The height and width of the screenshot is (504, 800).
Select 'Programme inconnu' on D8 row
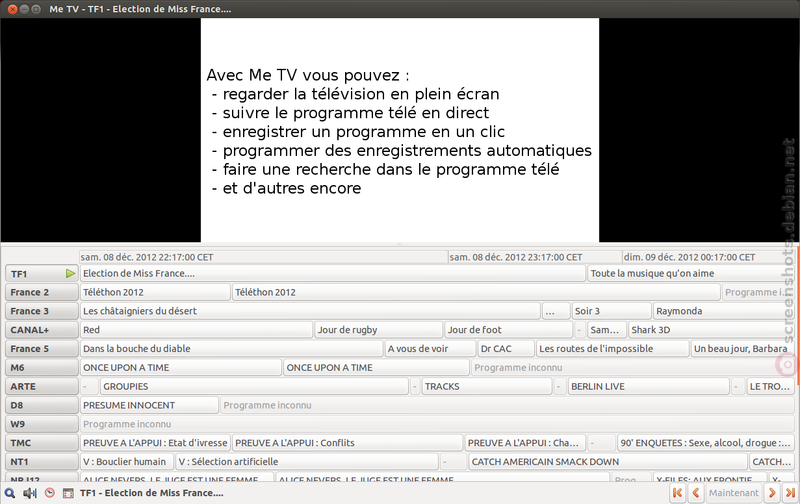[x=507, y=406]
